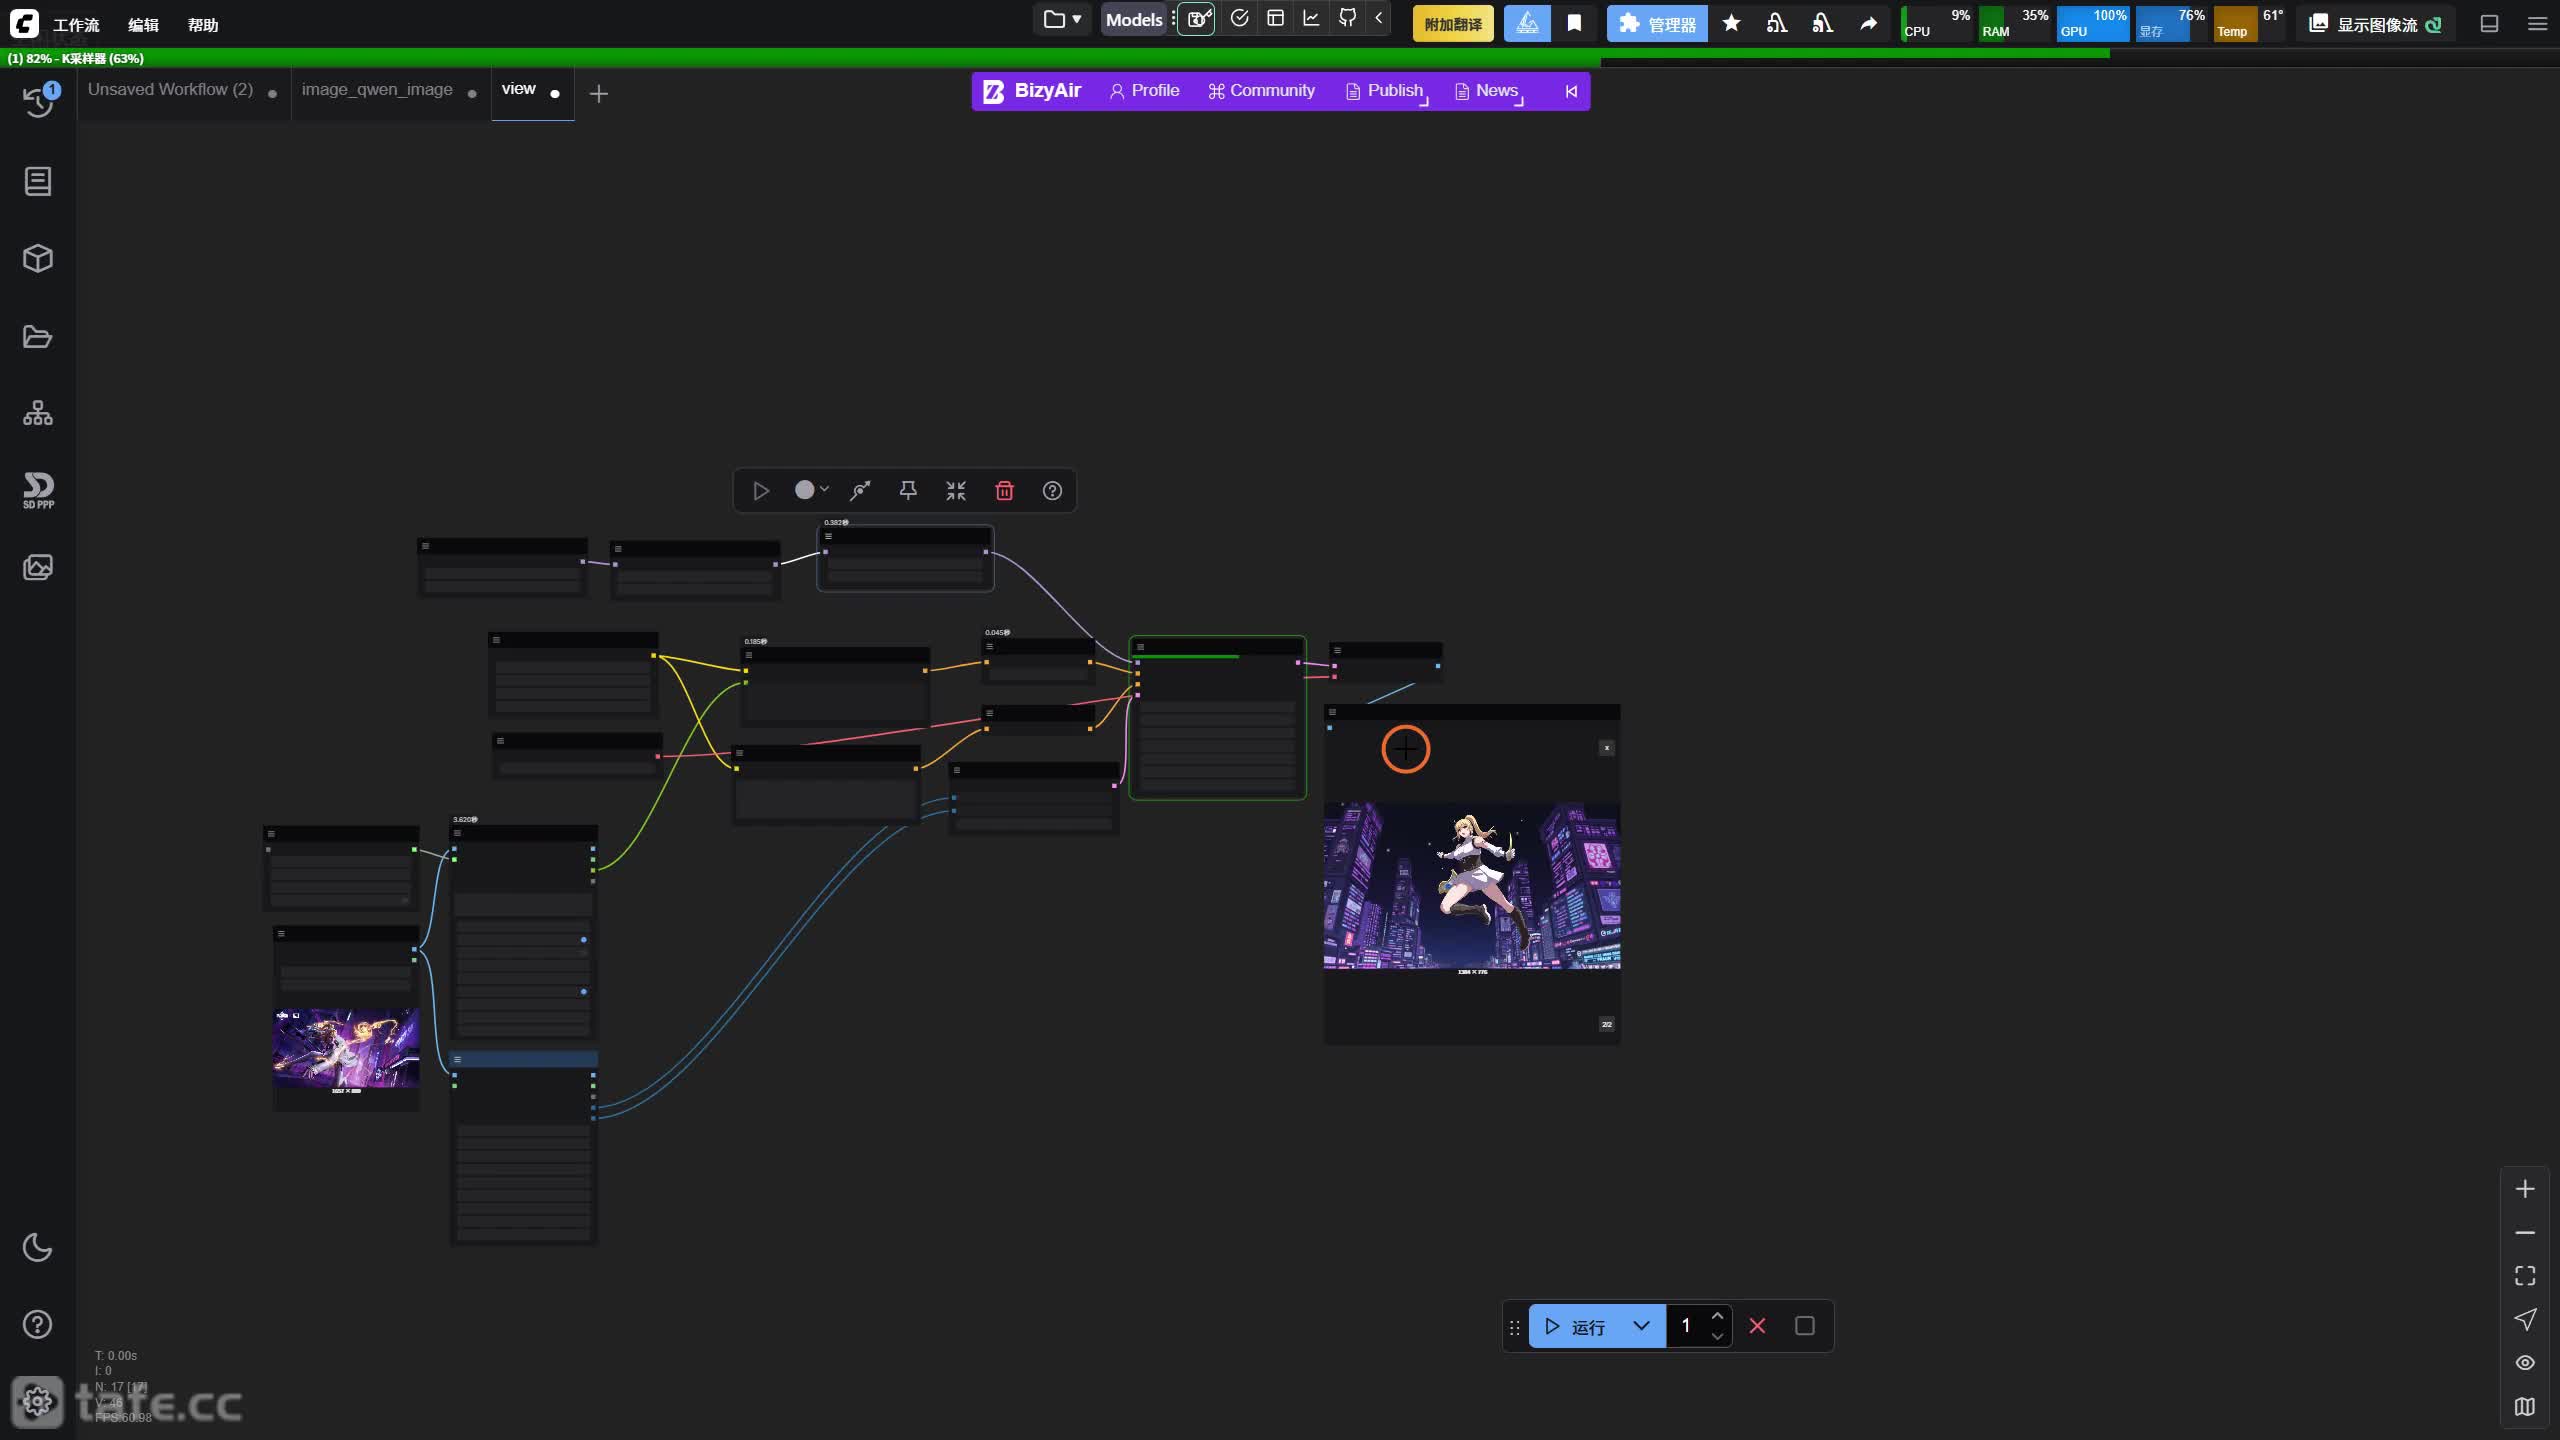
Task: Open BizyAir Publish menu
Action: (1385, 91)
